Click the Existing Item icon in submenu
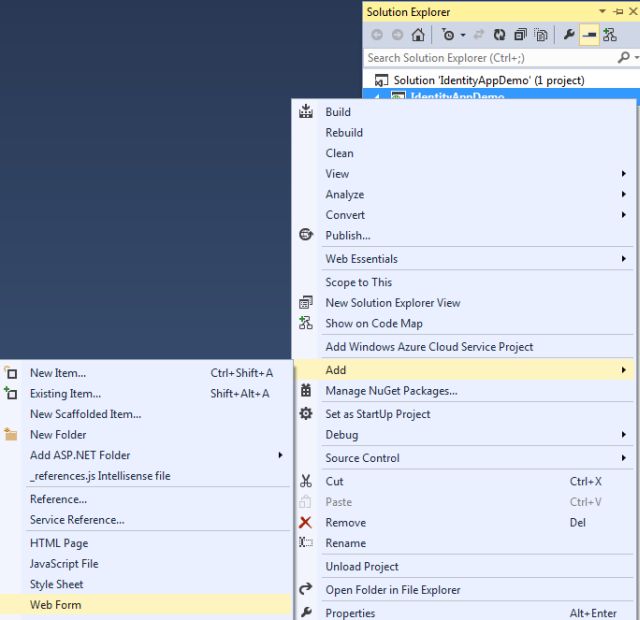Image resolution: width=640 pixels, height=620 pixels. coord(11,393)
